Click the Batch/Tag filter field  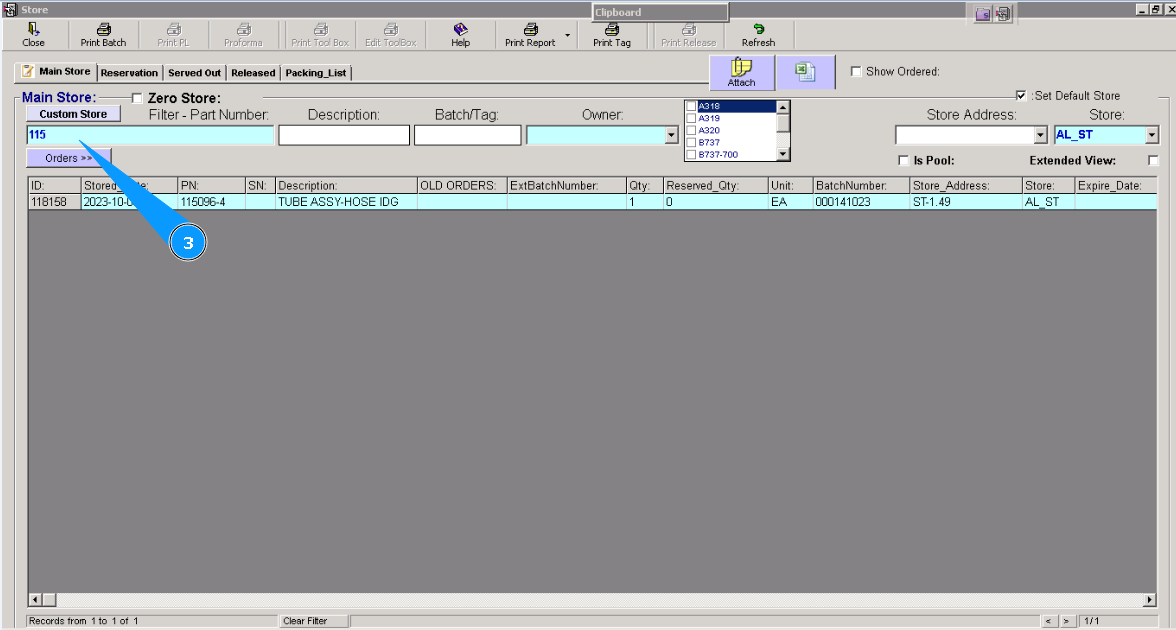coord(467,135)
